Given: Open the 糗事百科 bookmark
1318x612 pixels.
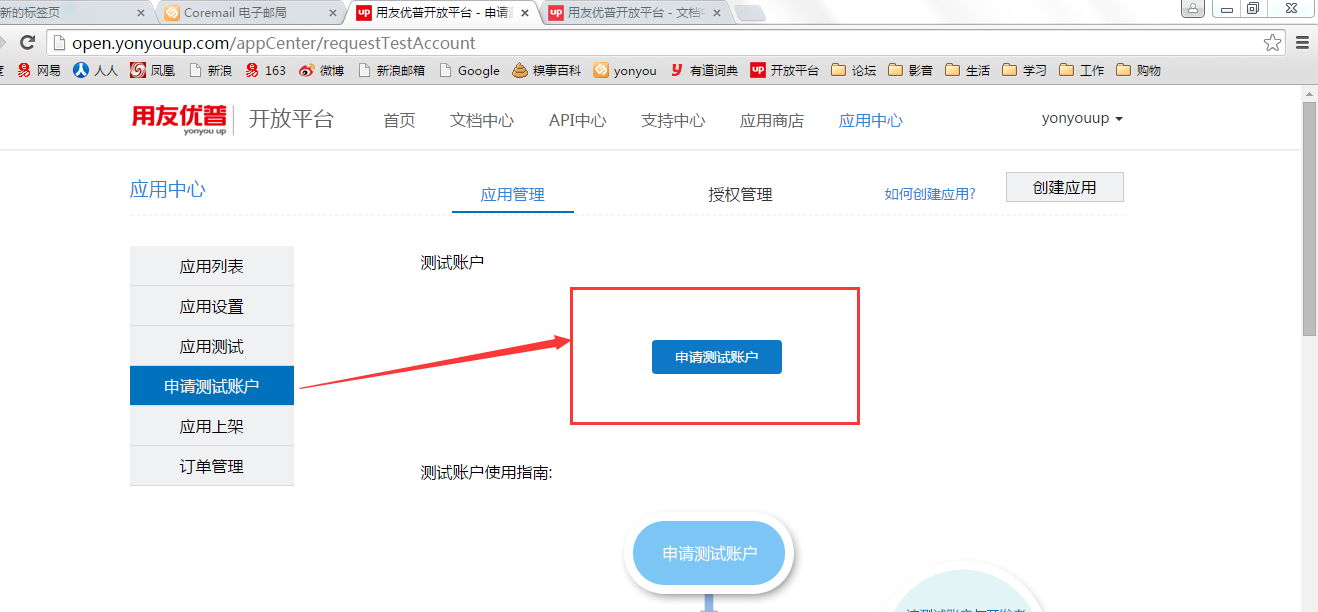Looking at the screenshot, I should click(546, 70).
